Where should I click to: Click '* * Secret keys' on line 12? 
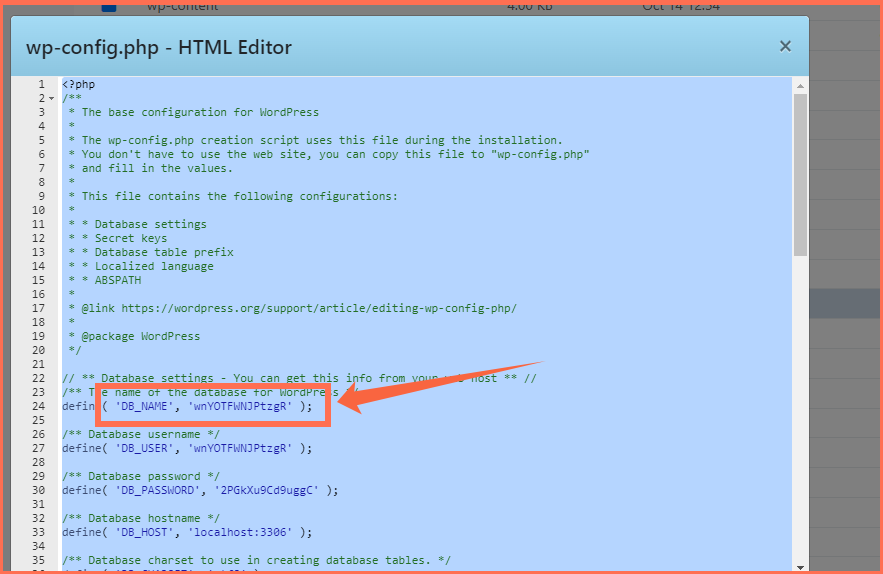pos(118,238)
